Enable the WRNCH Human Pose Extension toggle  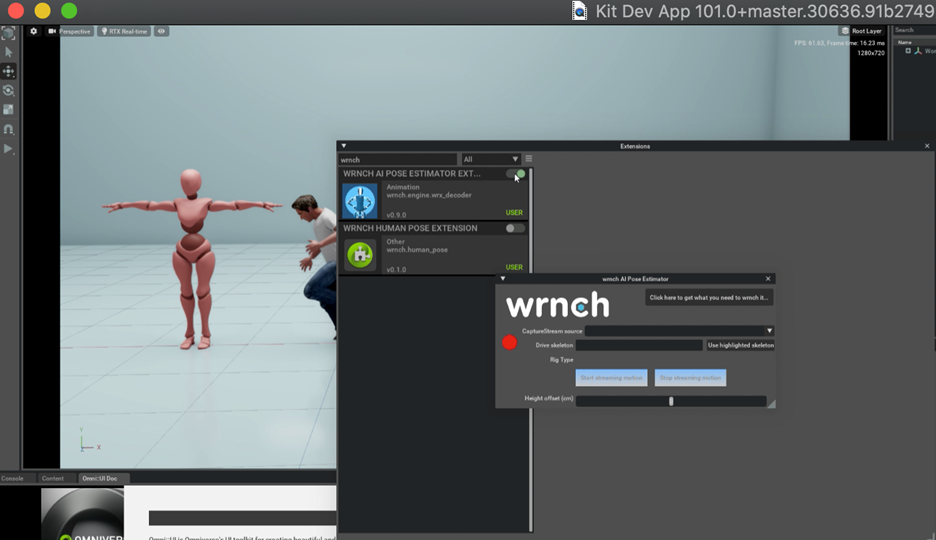[x=515, y=228]
